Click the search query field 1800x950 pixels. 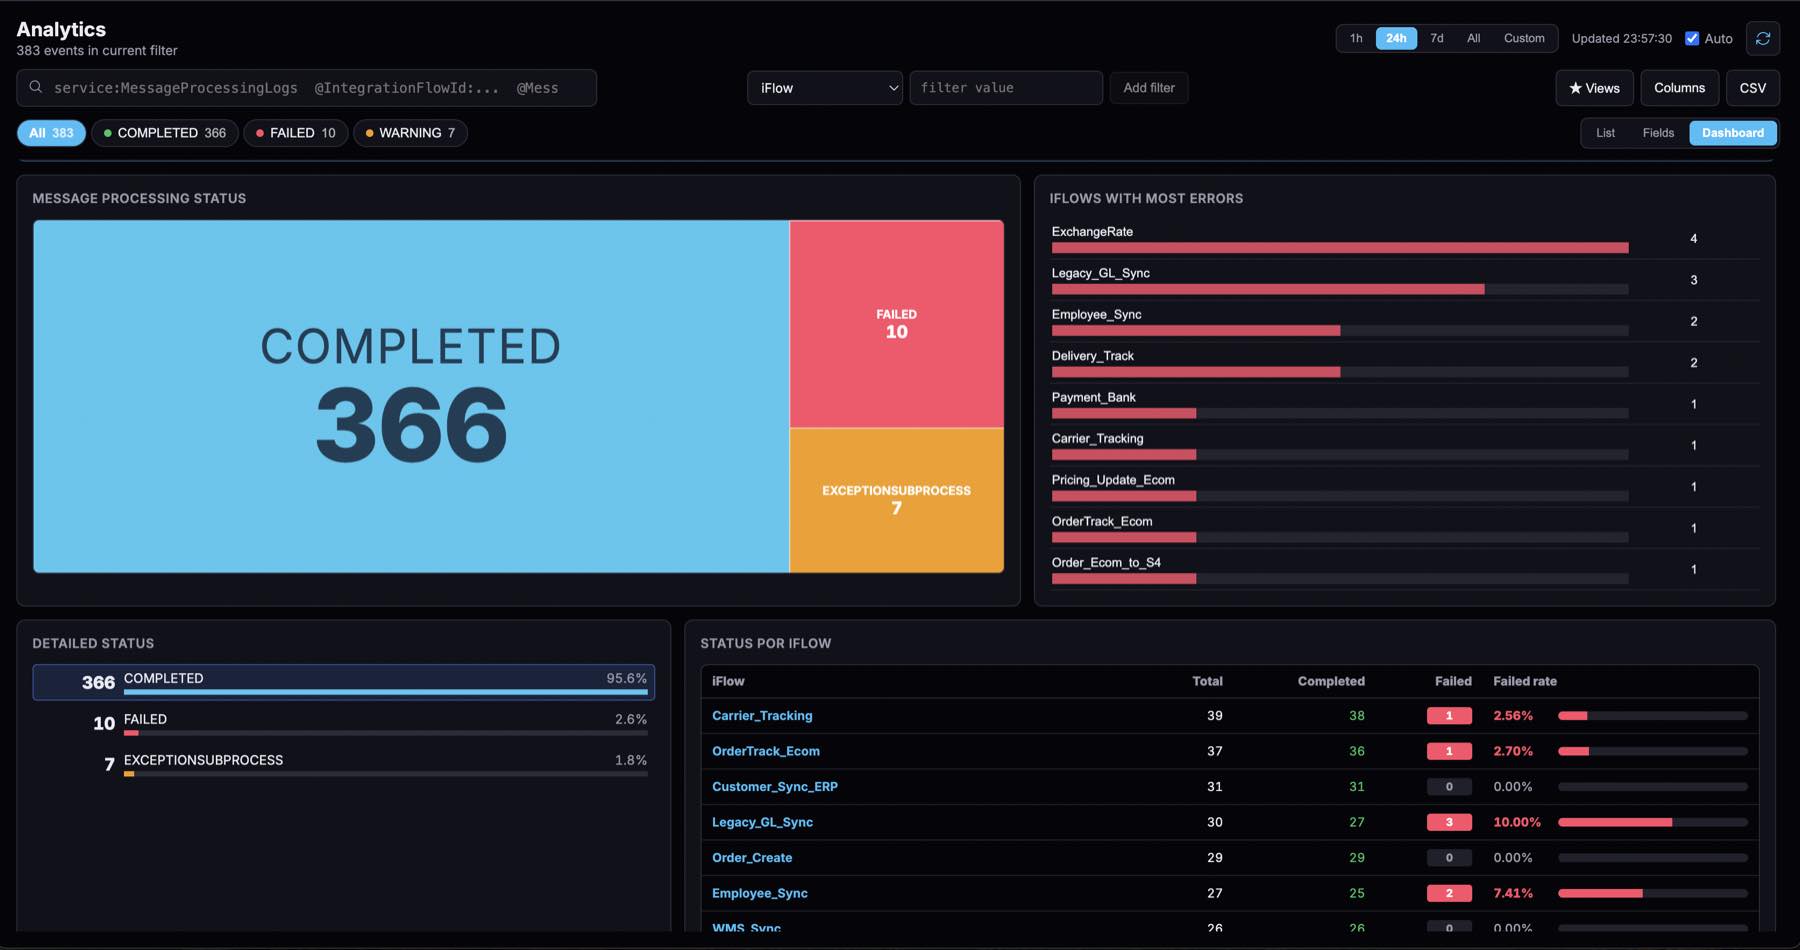pyautogui.click(x=306, y=88)
